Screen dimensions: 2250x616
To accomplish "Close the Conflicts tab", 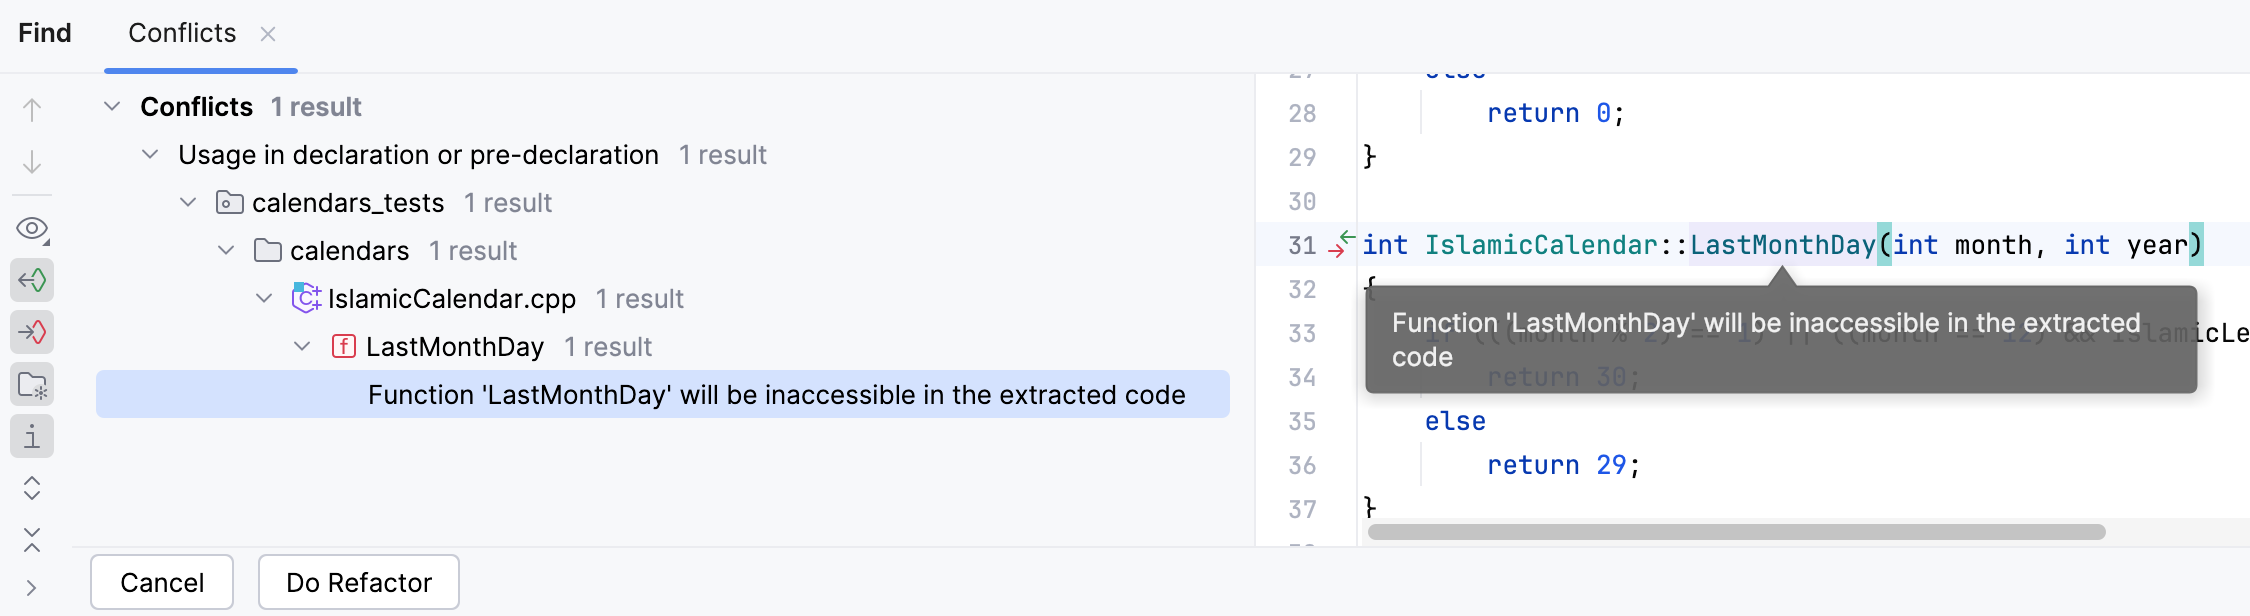I will click(268, 33).
